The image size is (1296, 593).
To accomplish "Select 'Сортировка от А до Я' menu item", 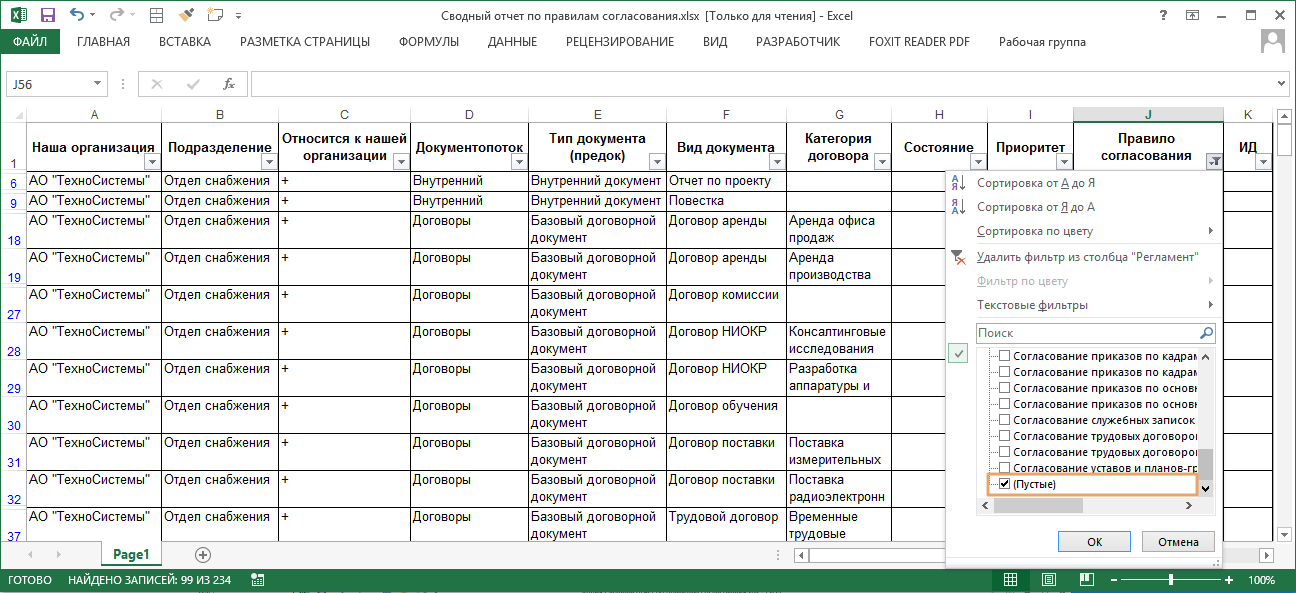I will [1035, 183].
